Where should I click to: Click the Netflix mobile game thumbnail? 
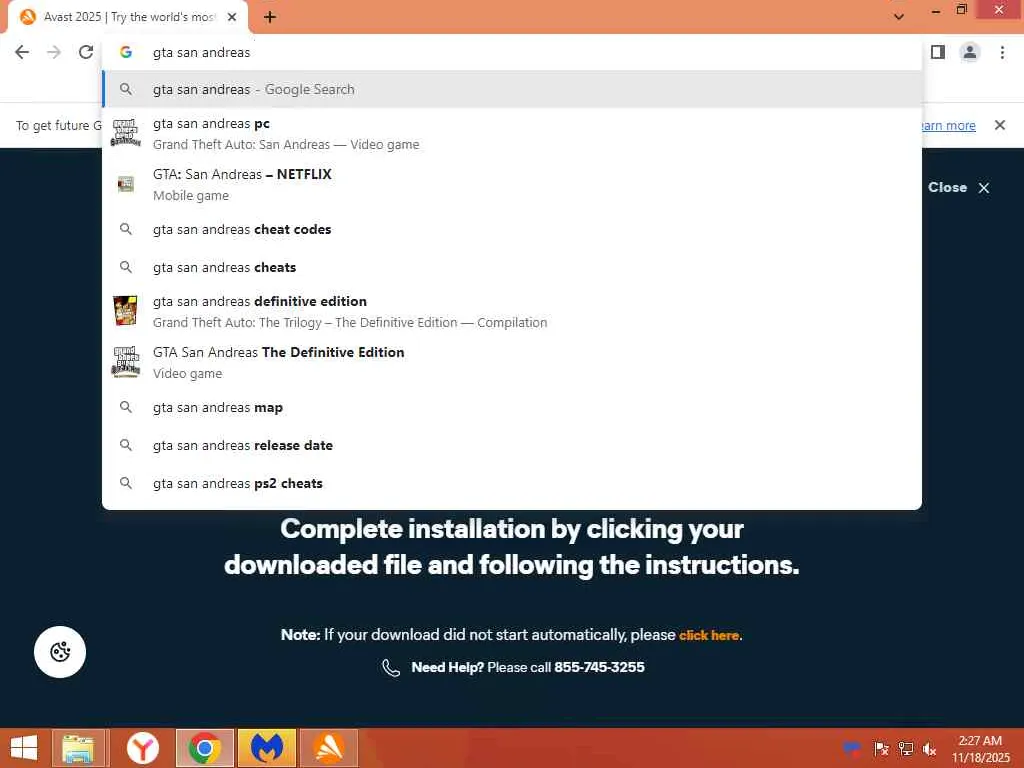pos(125,184)
